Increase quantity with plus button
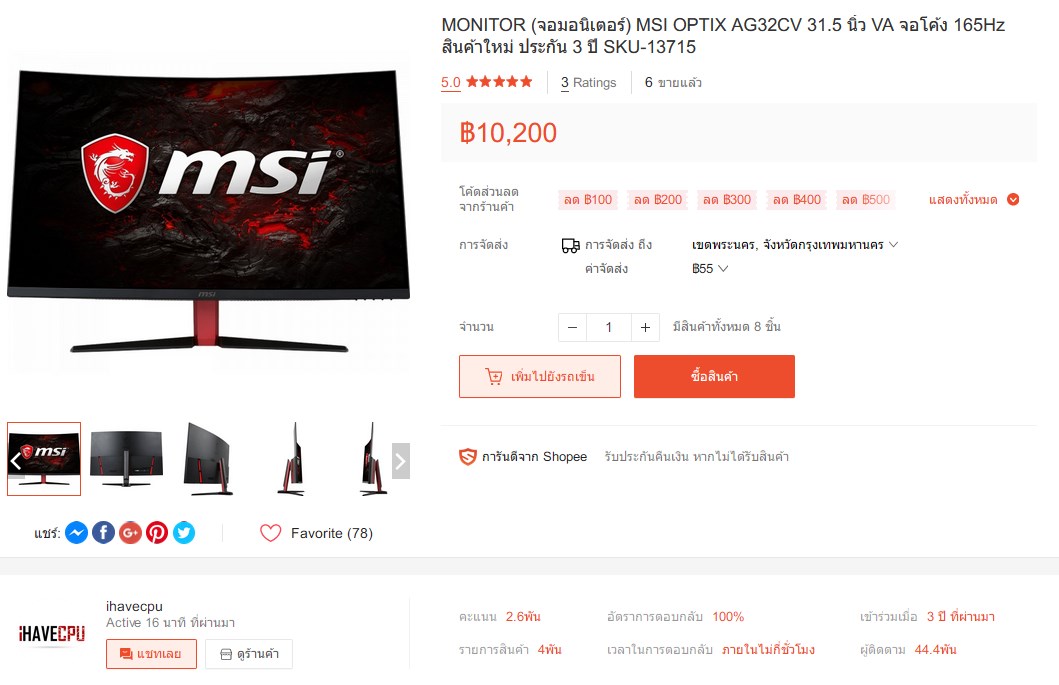The height and width of the screenshot is (685, 1059). (645, 328)
